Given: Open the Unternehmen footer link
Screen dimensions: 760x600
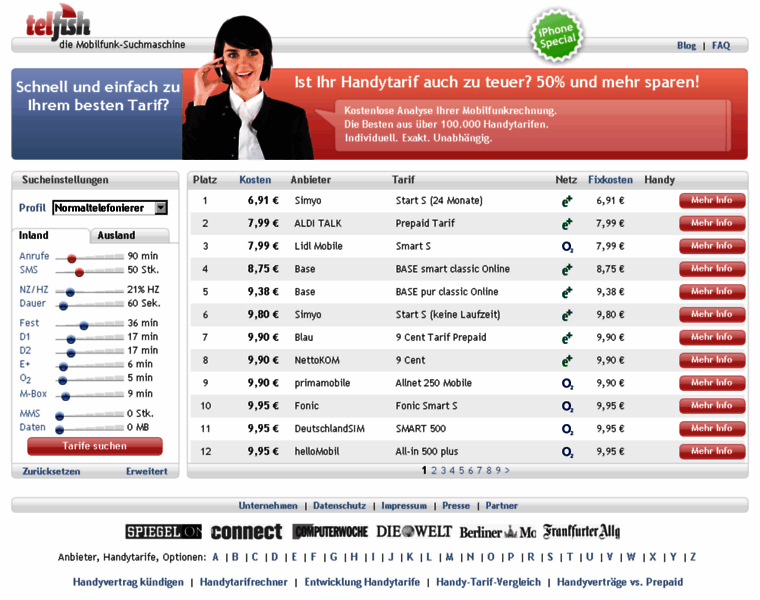Looking at the screenshot, I should coord(268,505).
